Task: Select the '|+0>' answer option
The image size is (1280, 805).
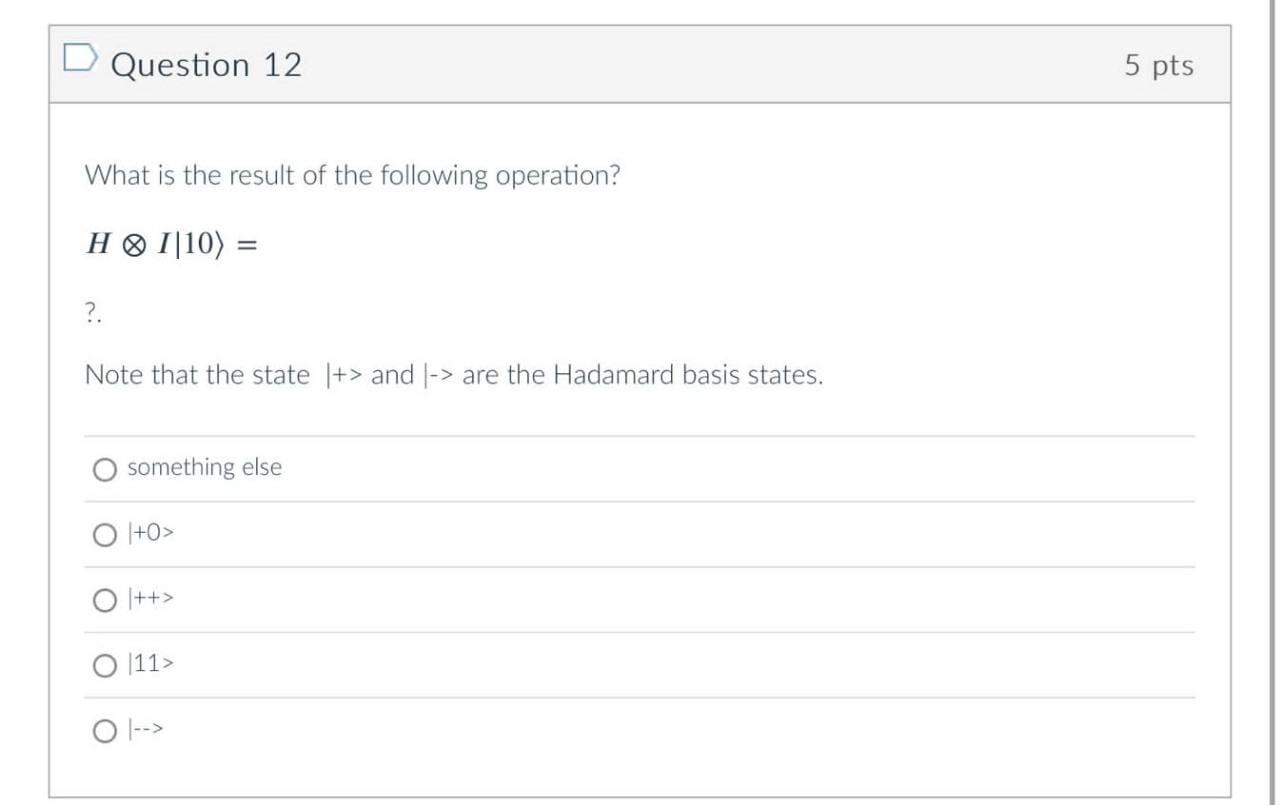Action: (104, 534)
